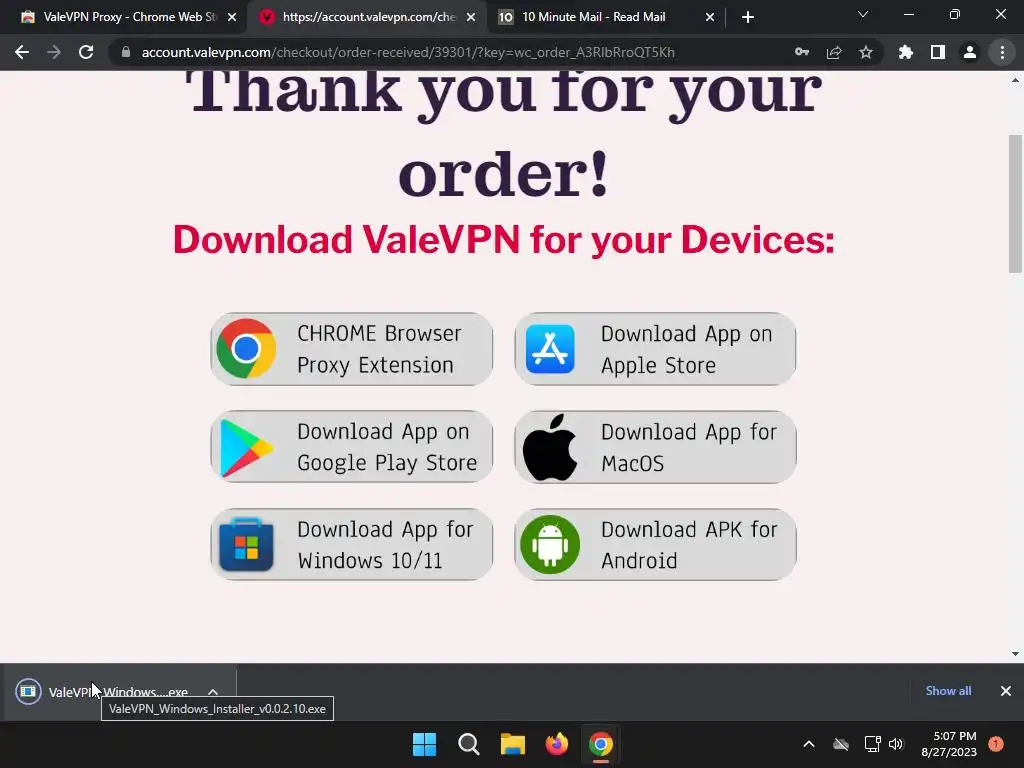Open the saved passwords key icon
This screenshot has width=1024, height=768.
802,52
